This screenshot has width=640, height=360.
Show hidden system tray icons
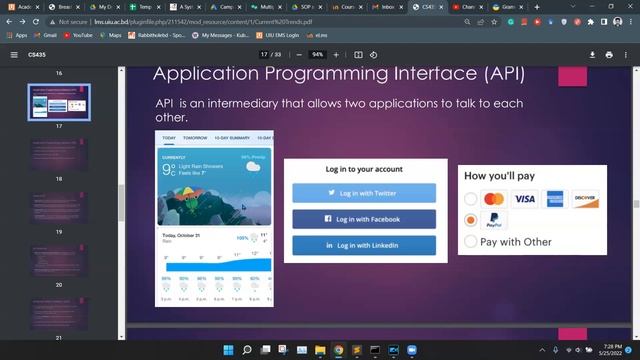point(542,350)
